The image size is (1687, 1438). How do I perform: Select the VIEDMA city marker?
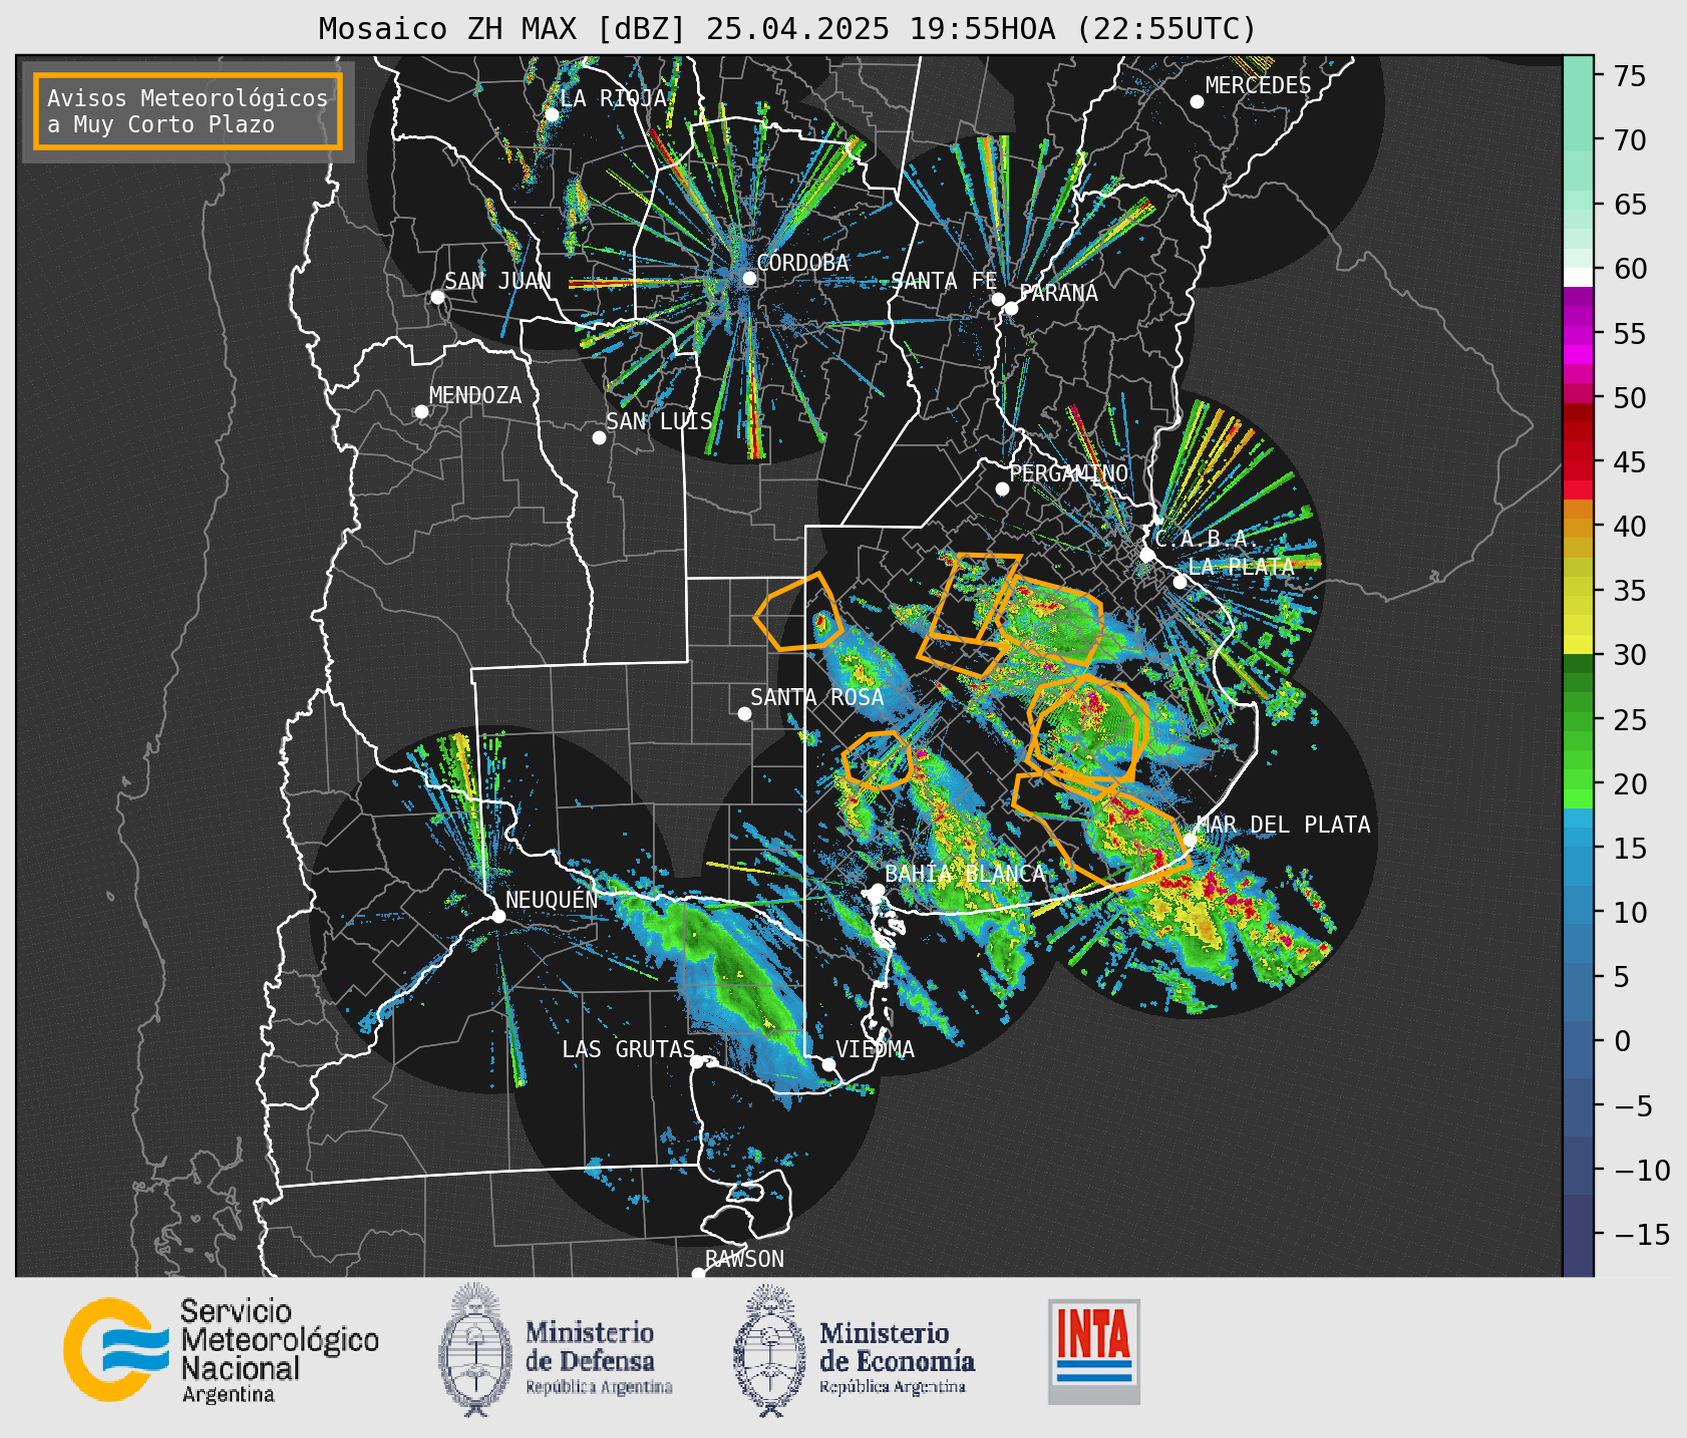coord(828,1065)
